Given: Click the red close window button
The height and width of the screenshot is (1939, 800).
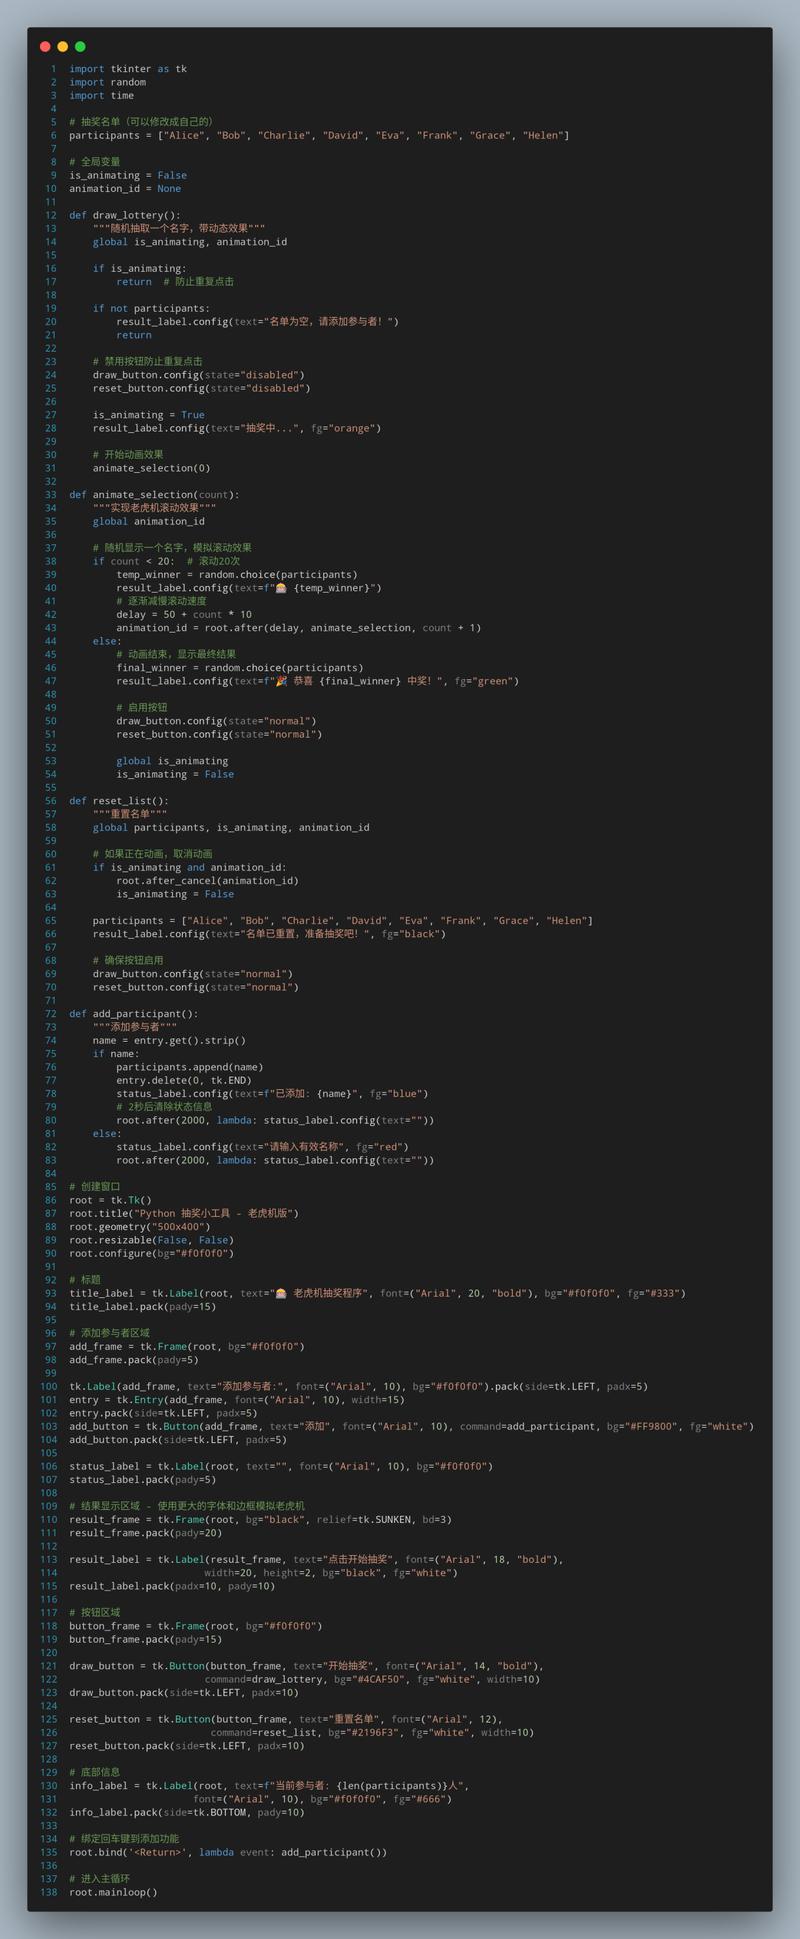Looking at the screenshot, I should [x=45, y=46].
